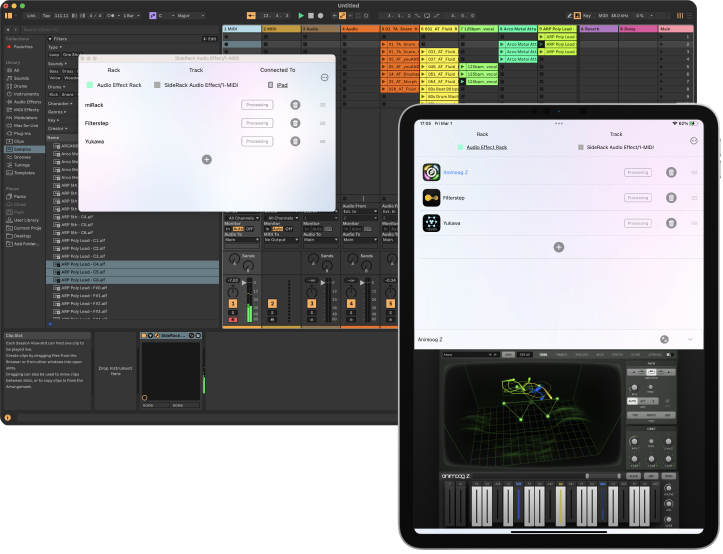The width and height of the screenshot is (723, 554).
Task: Toggle Processing for Animoog Z on iPad
Action: pyautogui.click(x=637, y=172)
